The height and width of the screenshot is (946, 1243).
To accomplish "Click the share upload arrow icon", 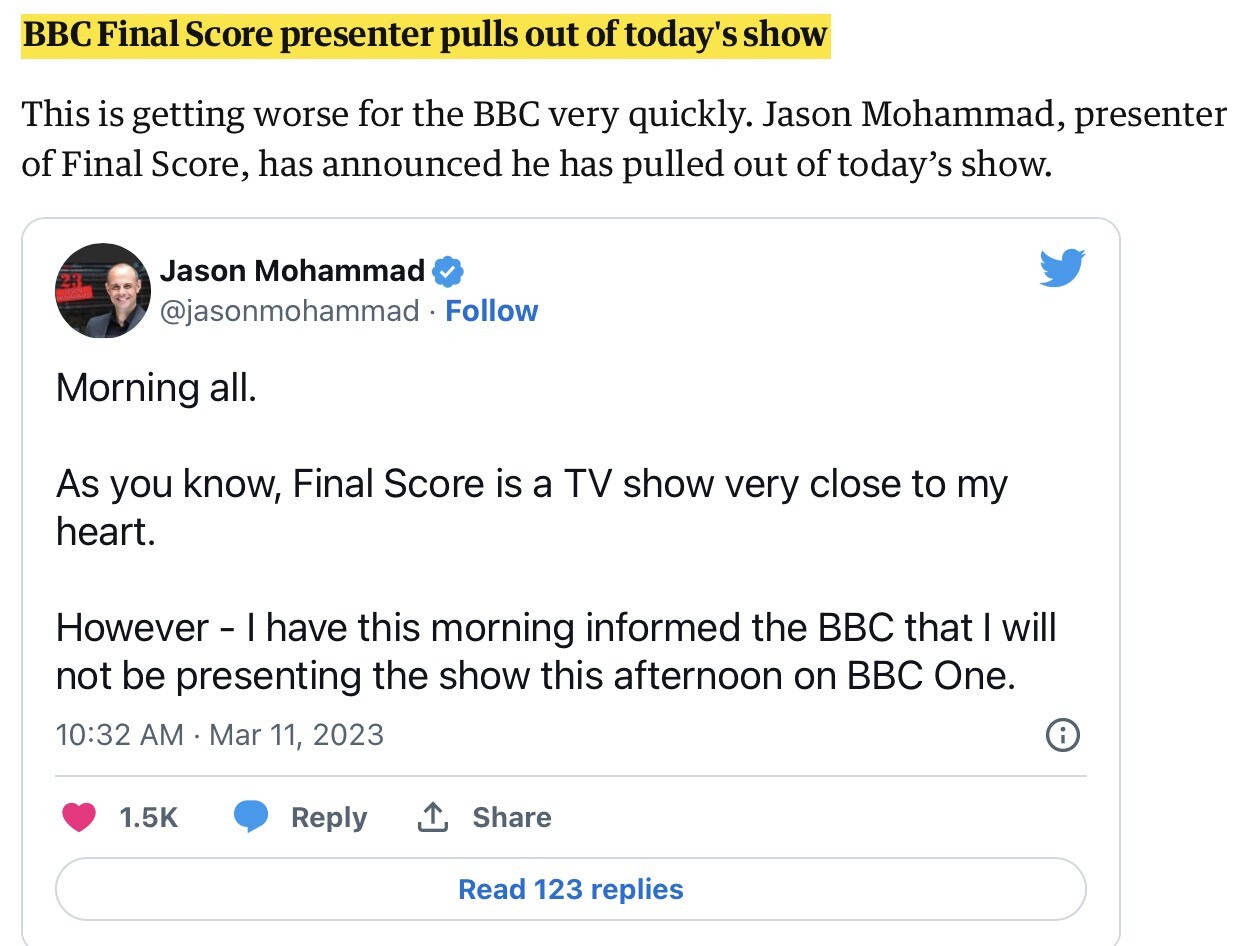I will [x=431, y=817].
